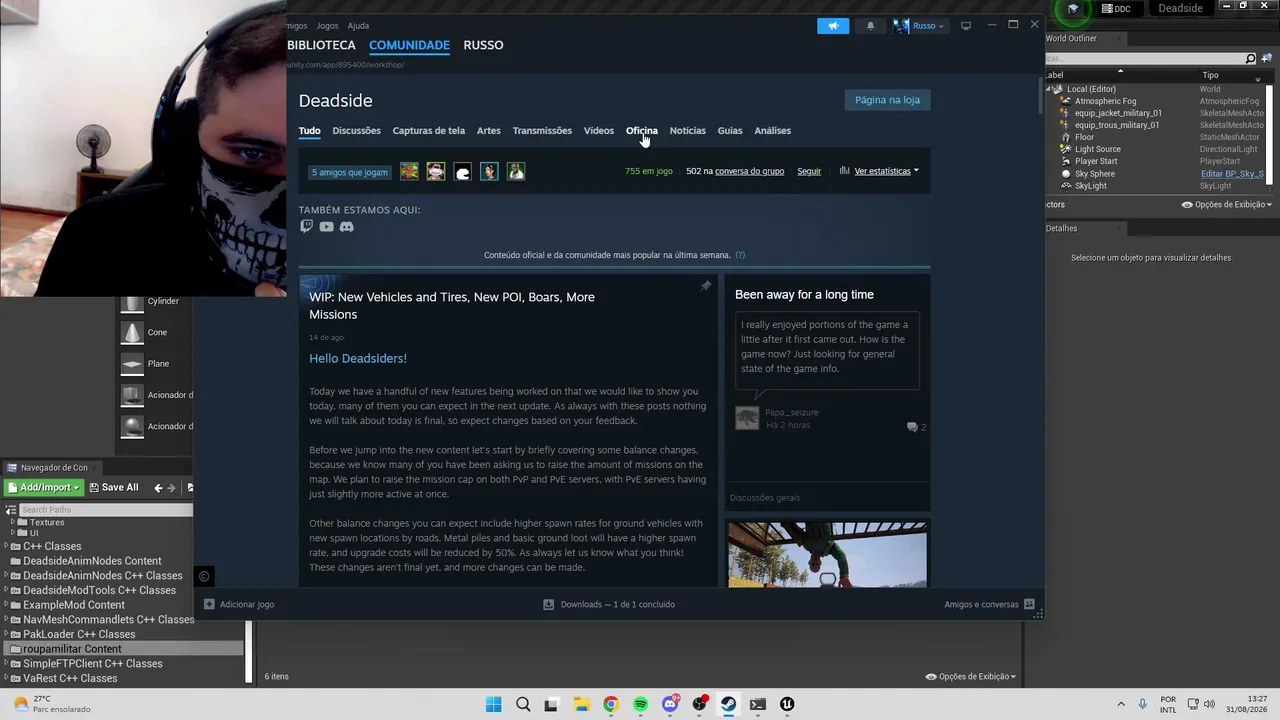This screenshot has height=720, width=1280.
Task: Open the Discord social link icon
Action: [347, 227]
